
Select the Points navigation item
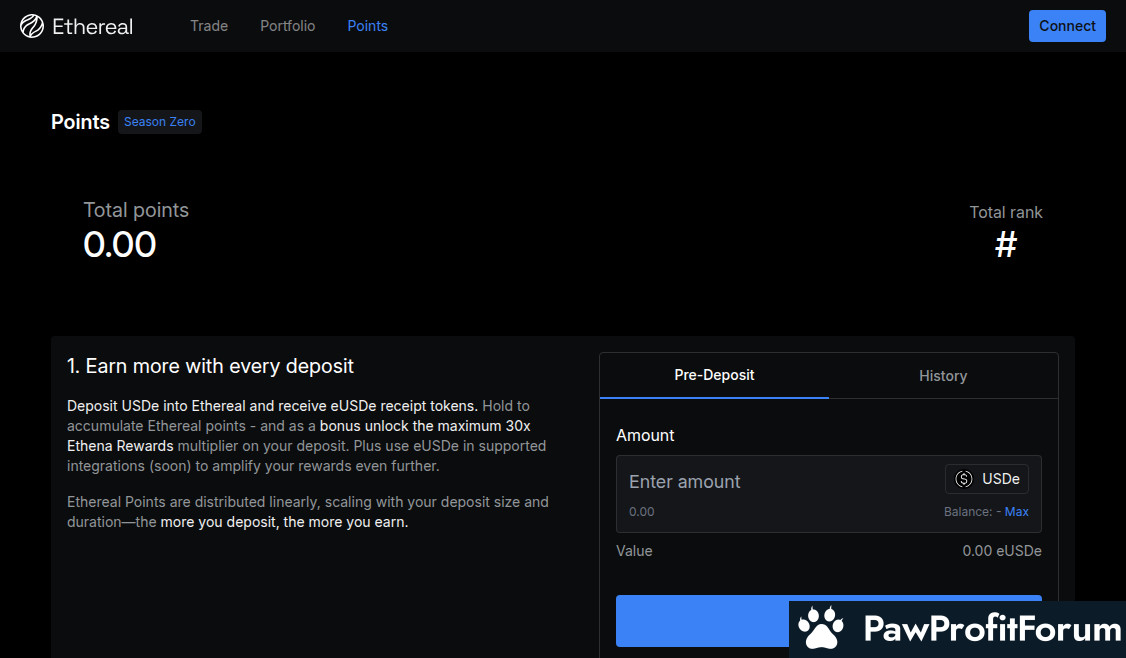click(x=367, y=26)
